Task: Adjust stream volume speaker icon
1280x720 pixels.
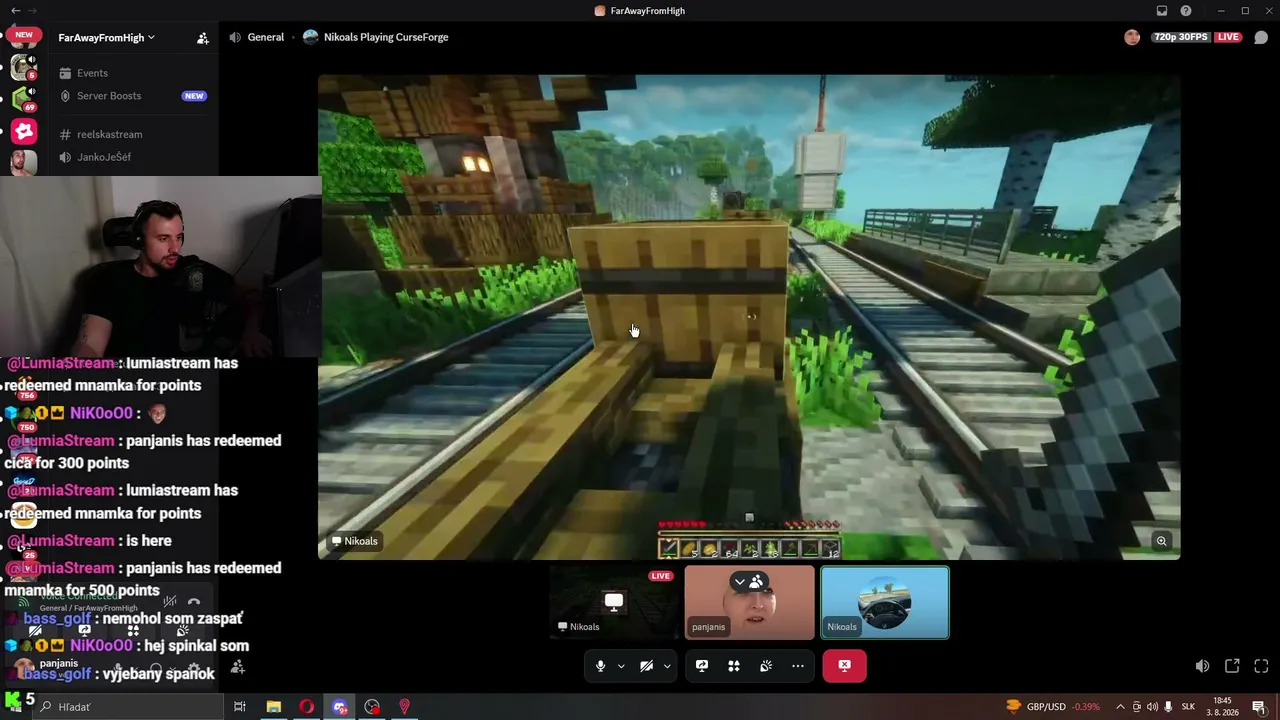Action: coord(1202,666)
